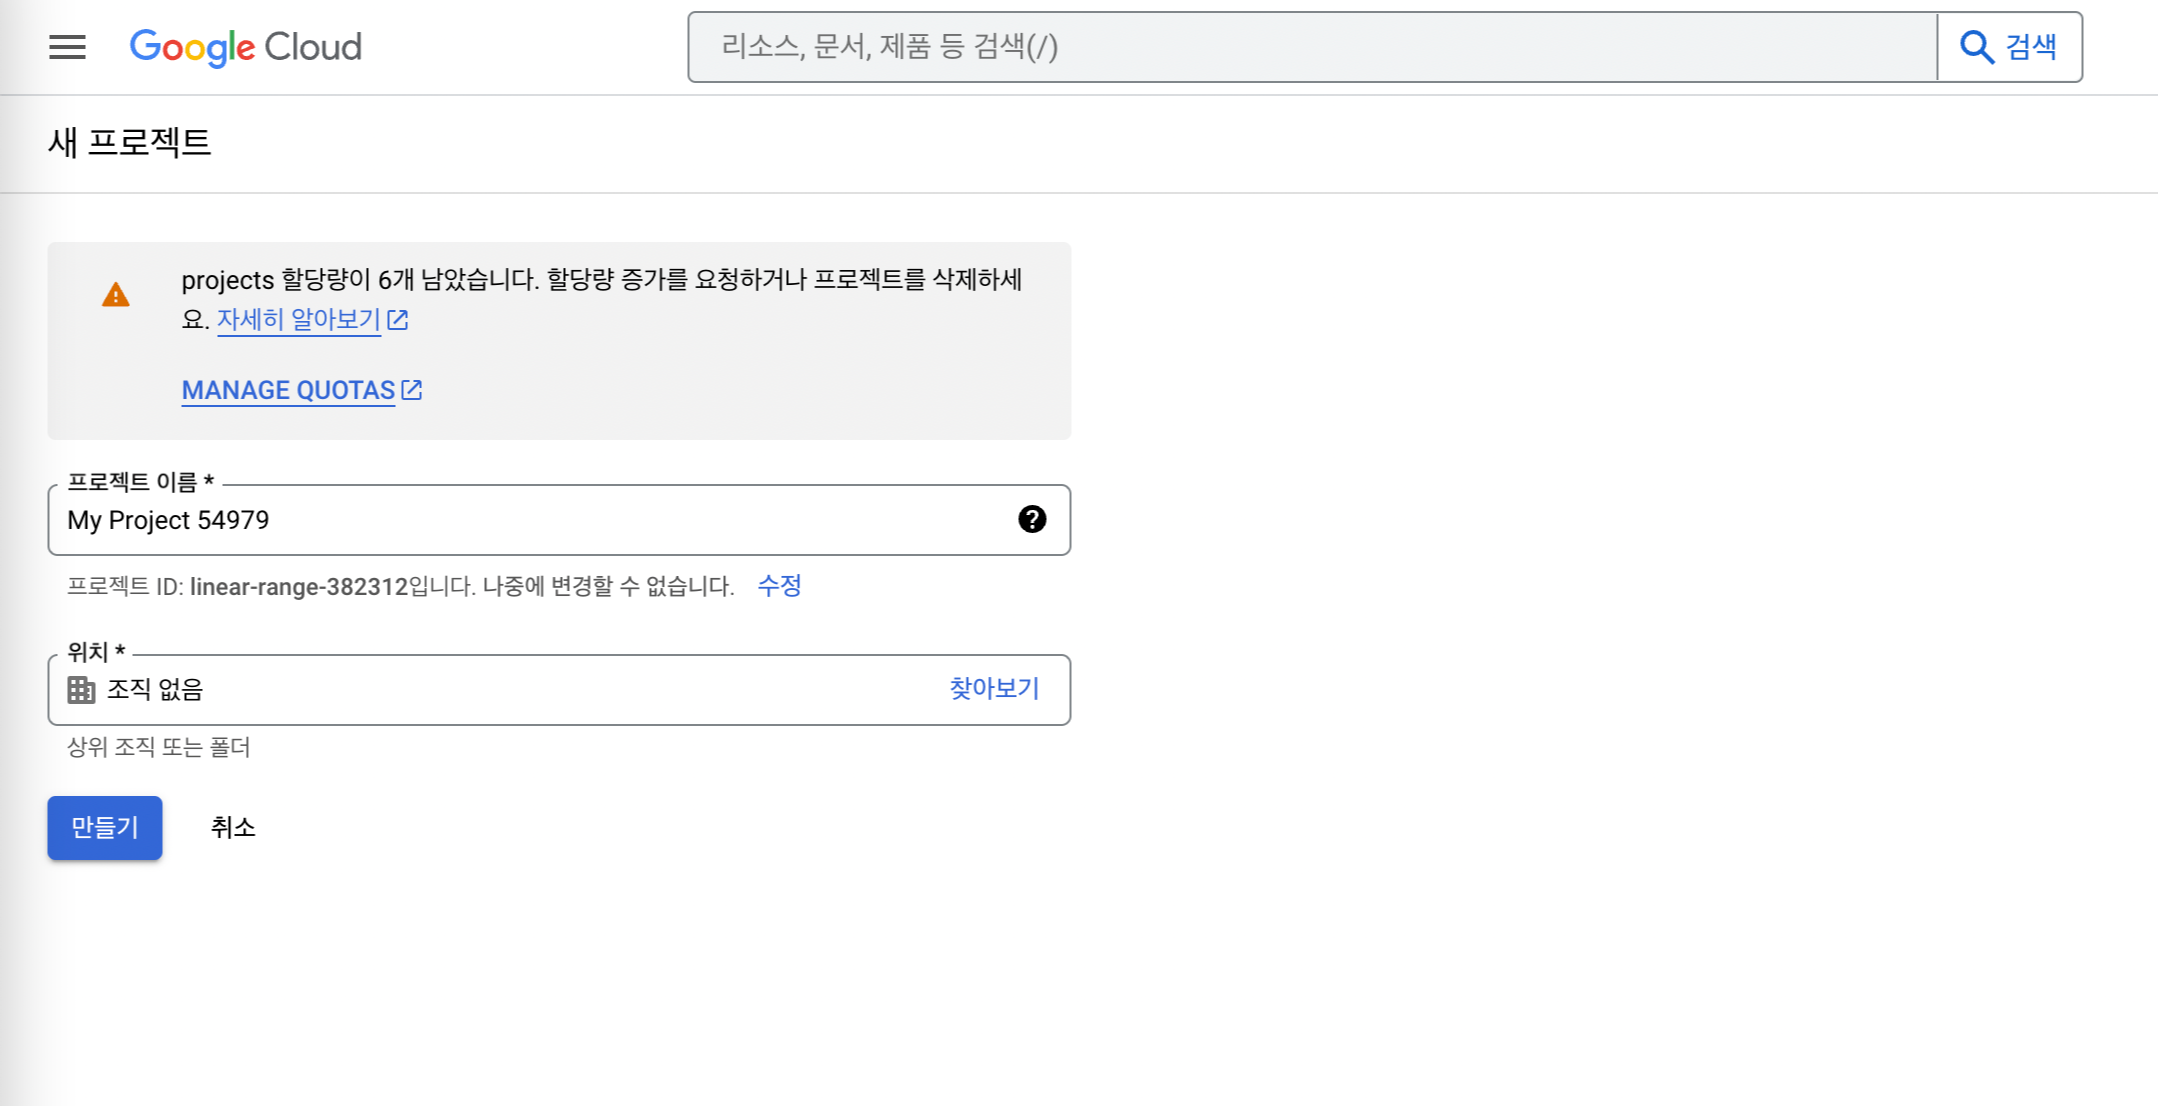This screenshot has height=1106, width=2158.
Task: Click the 취소 cancel button
Action: click(x=233, y=828)
